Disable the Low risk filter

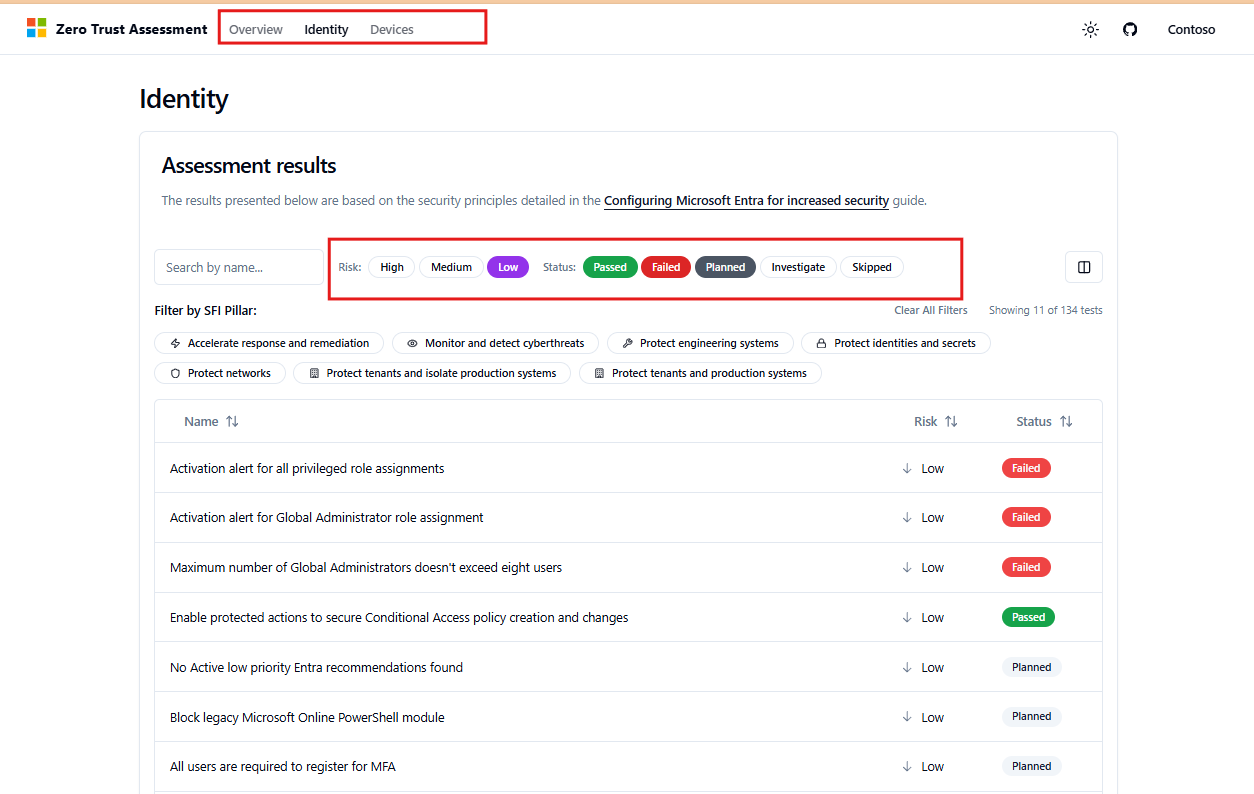tap(507, 267)
